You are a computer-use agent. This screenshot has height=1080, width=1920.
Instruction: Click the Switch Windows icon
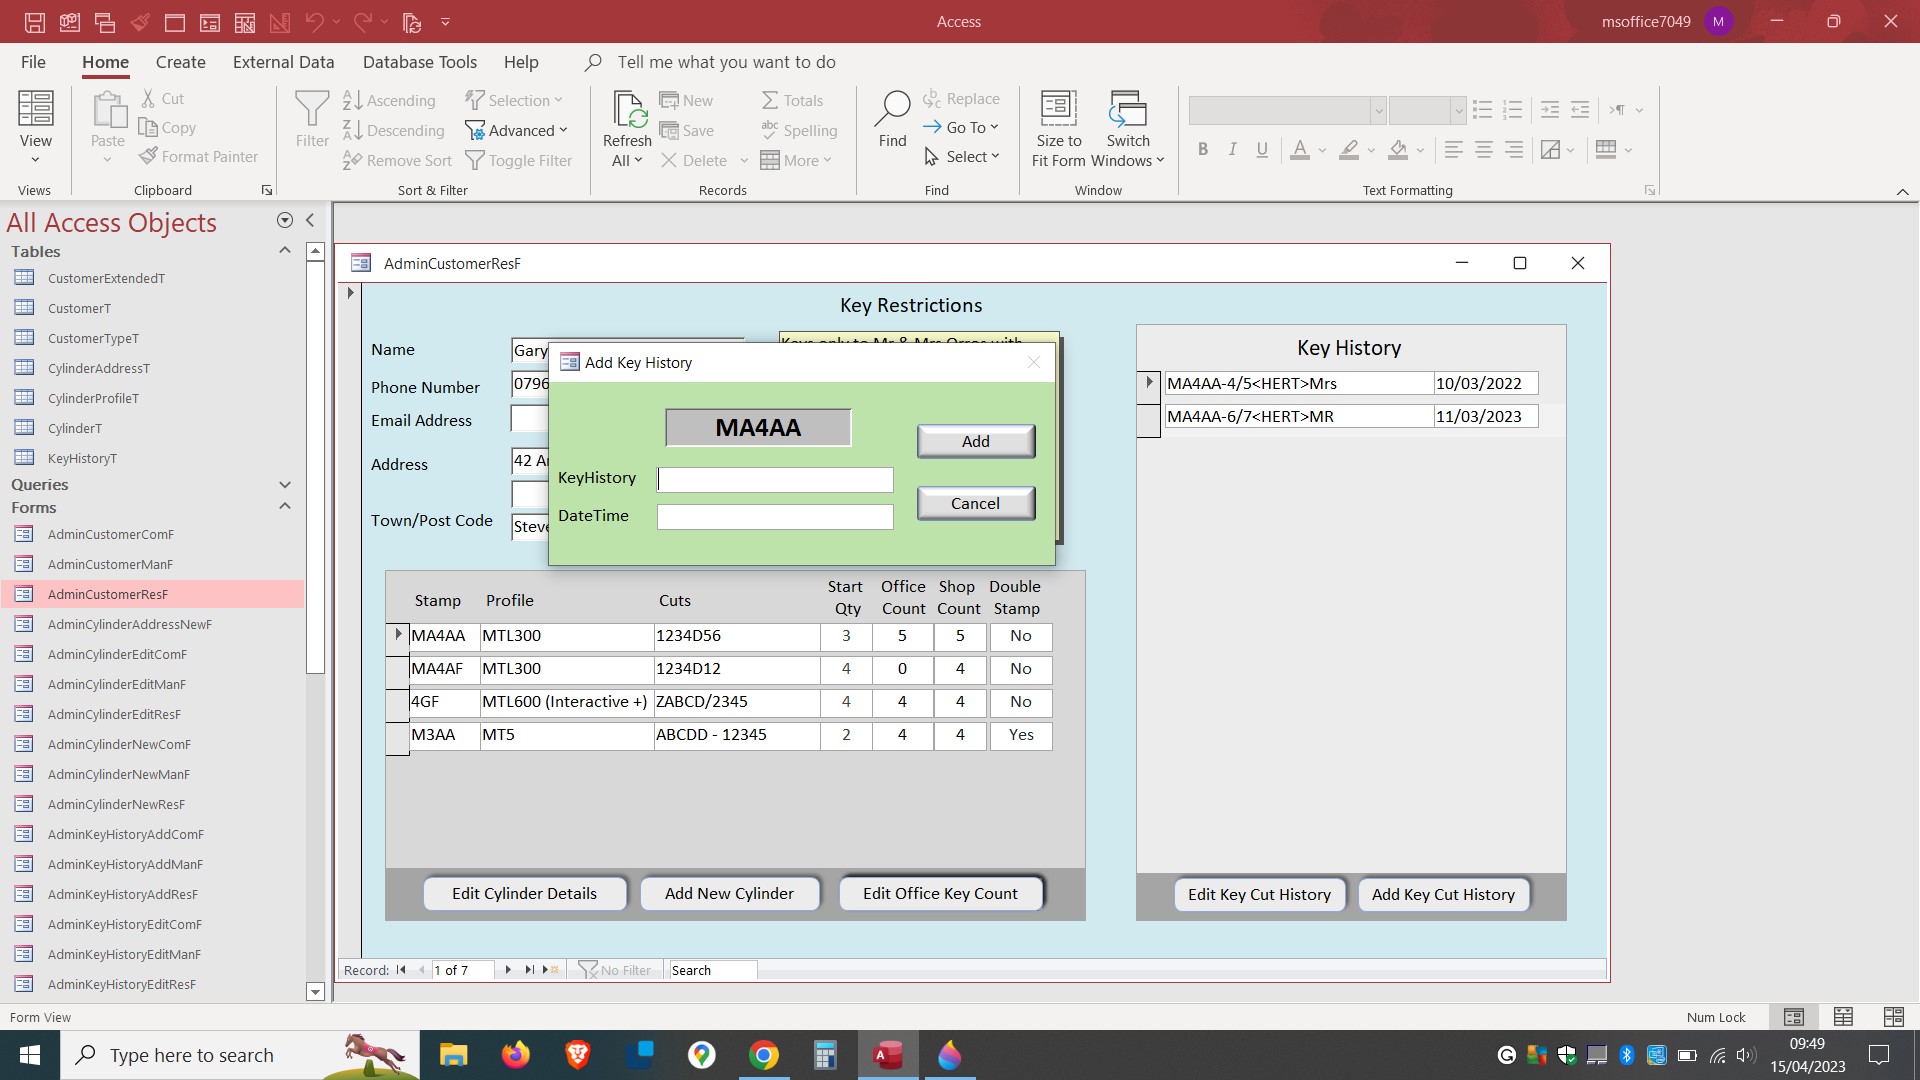[x=1128, y=108]
